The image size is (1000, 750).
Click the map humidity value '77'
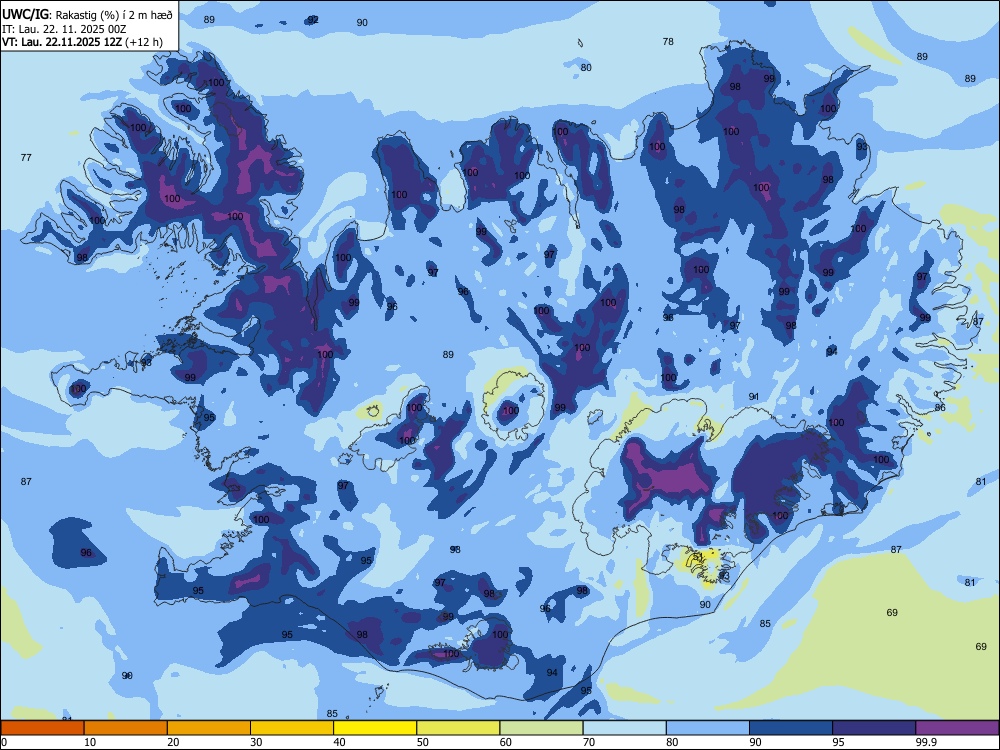point(26,158)
